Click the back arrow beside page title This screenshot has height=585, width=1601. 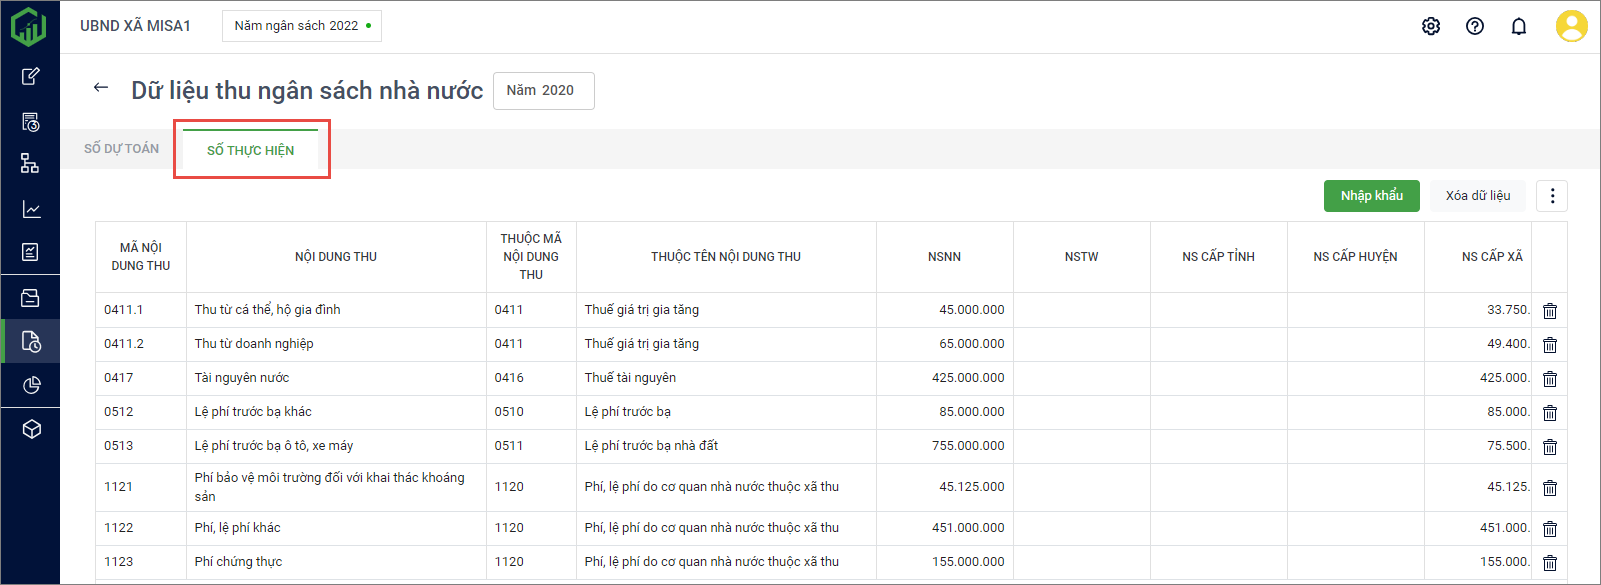click(x=100, y=88)
